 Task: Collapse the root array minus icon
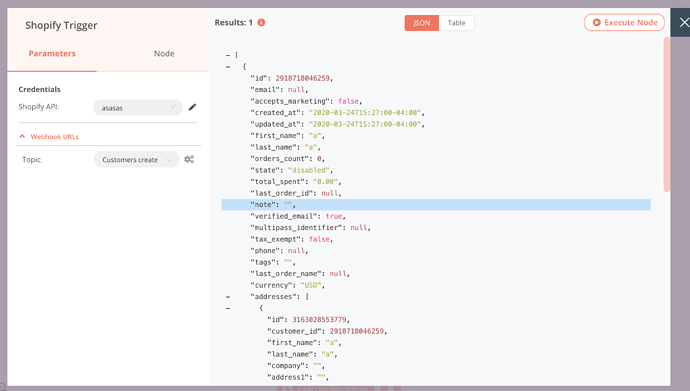click(228, 55)
